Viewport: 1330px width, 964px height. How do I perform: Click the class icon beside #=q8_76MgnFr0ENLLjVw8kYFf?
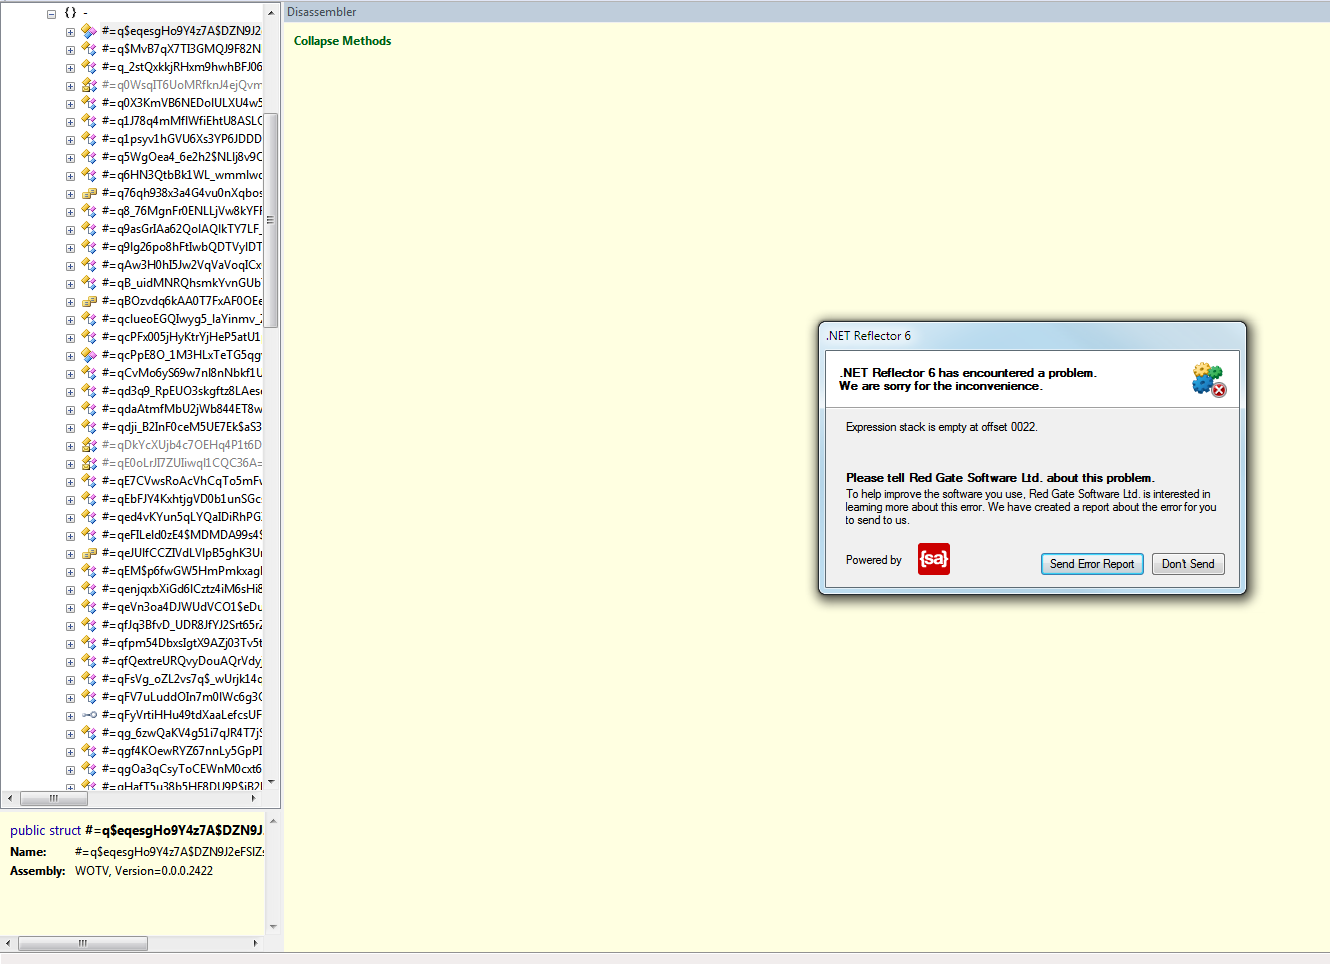click(89, 211)
